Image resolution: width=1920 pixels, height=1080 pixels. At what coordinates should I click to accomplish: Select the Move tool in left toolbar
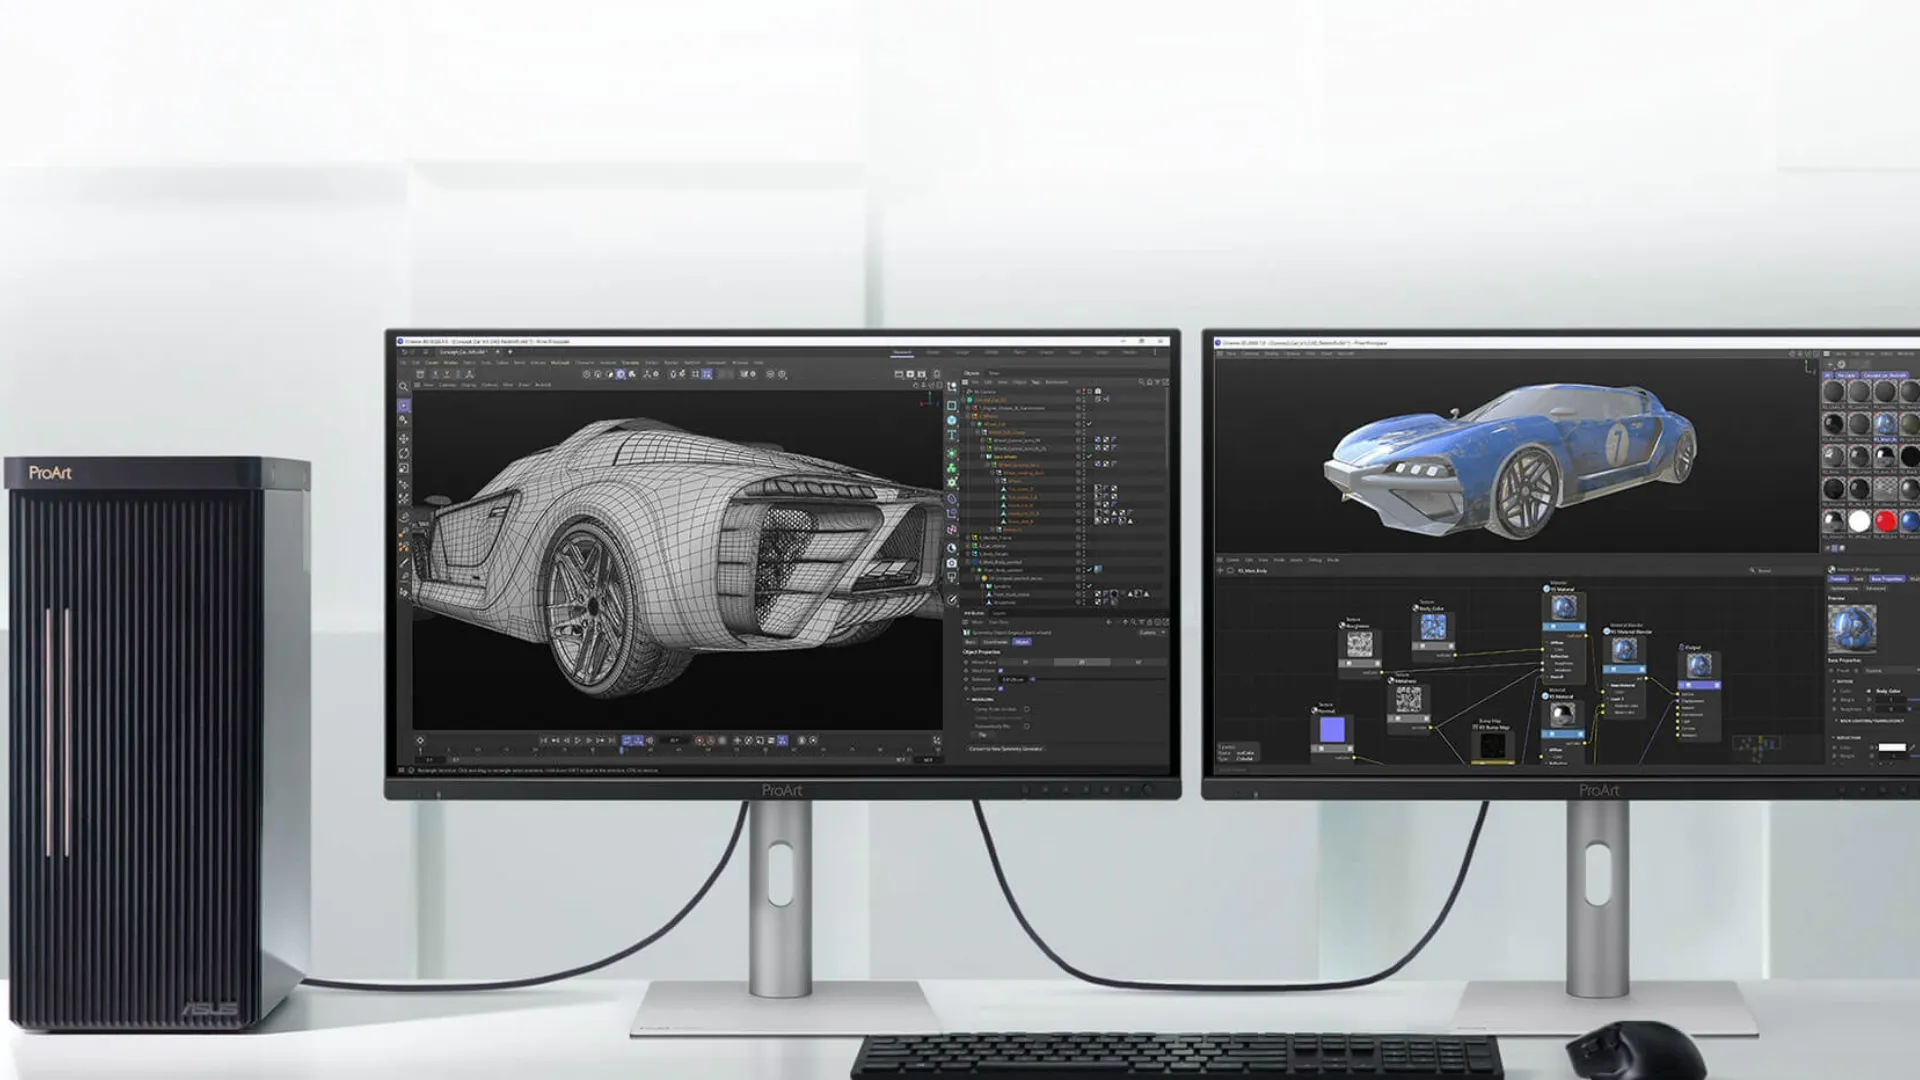404,439
